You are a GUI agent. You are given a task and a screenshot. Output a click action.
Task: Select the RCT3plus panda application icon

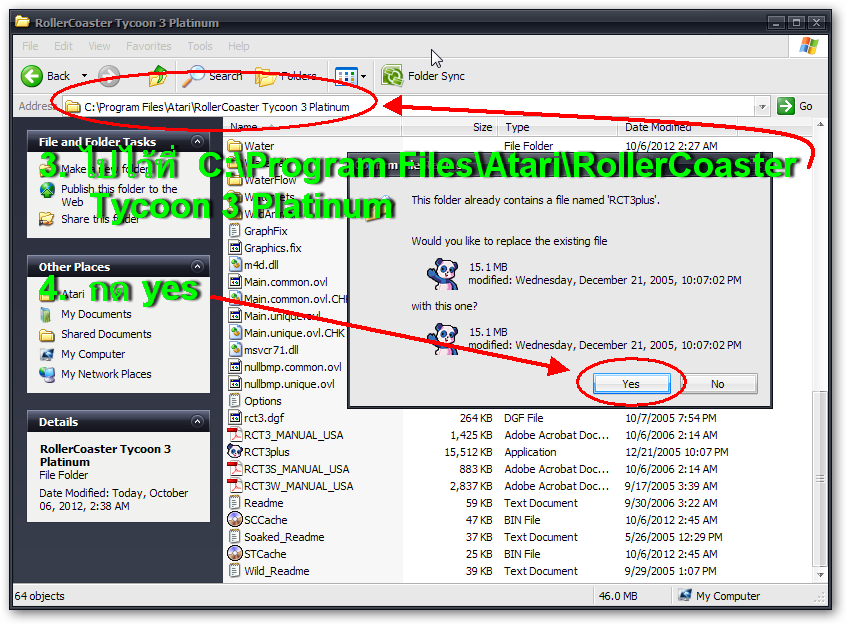pyautogui.click(x=234, y=452)
